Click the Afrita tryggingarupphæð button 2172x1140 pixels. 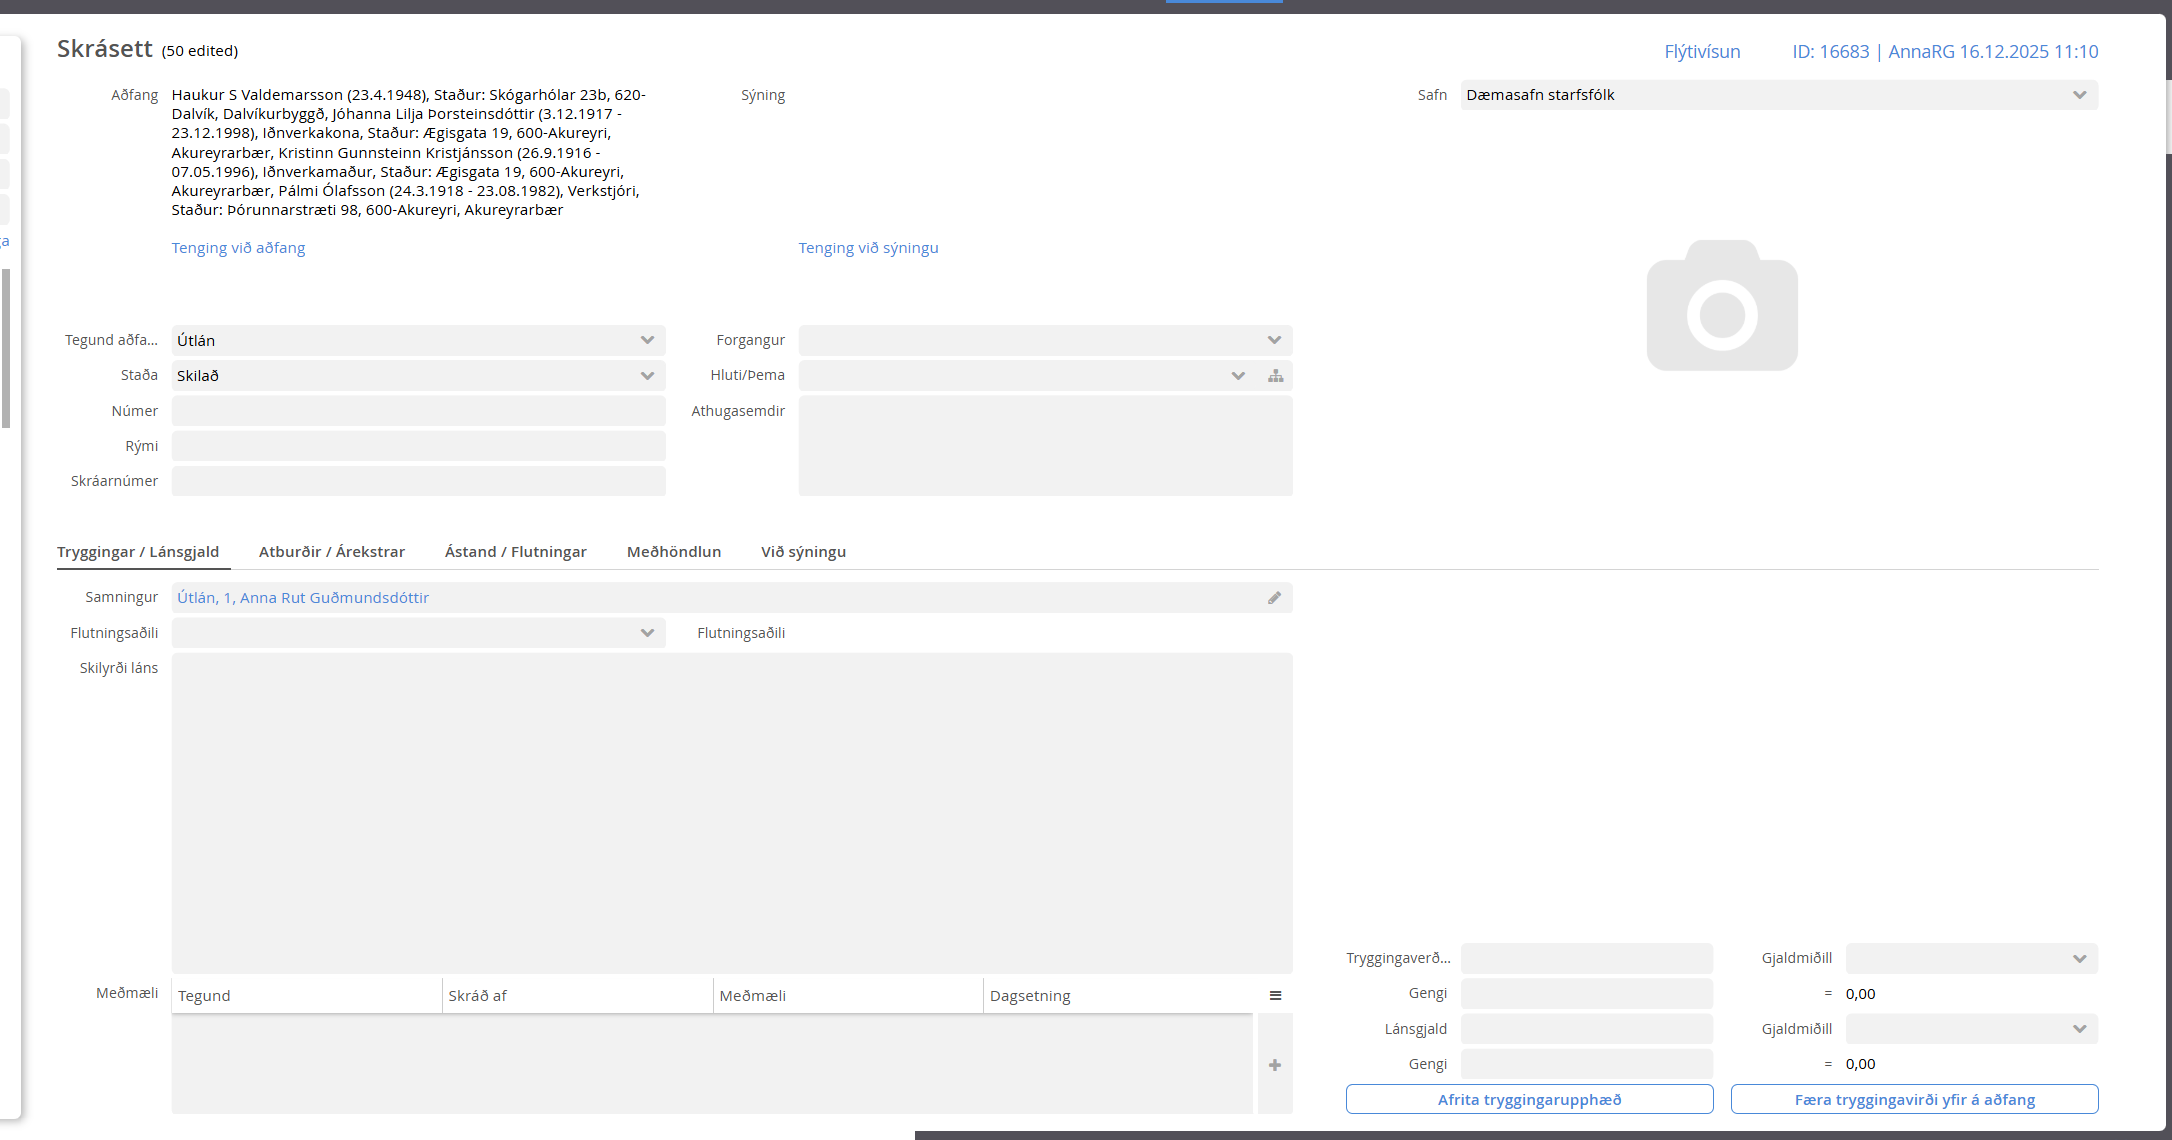1529,1099
